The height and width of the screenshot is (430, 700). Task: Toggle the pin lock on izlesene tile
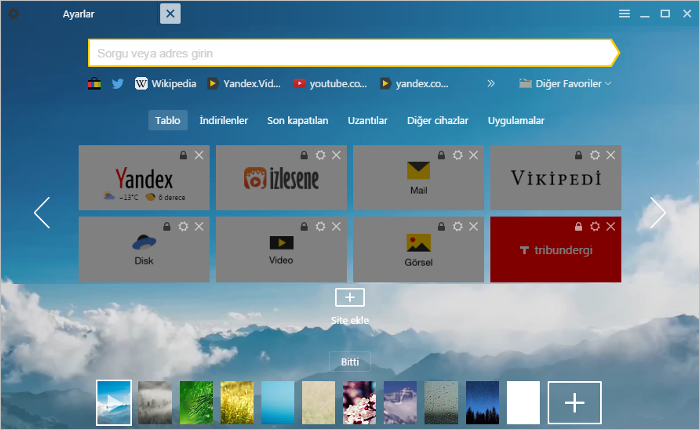coord(304,155)
